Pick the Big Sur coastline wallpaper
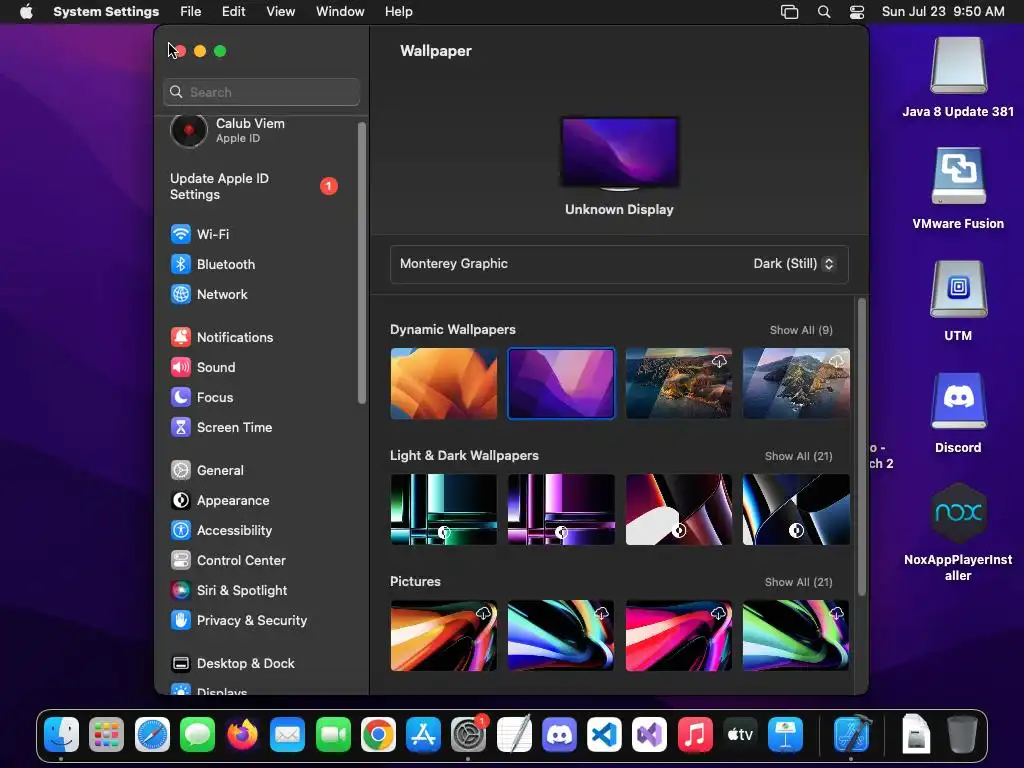 click(x=679, y=383)
